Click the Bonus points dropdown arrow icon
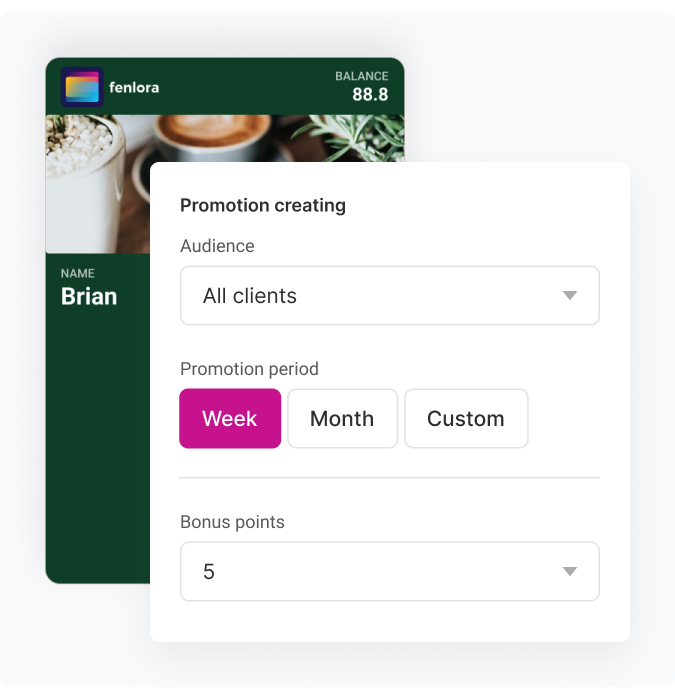This screenshot has height=699, width=675. (570, 572)
